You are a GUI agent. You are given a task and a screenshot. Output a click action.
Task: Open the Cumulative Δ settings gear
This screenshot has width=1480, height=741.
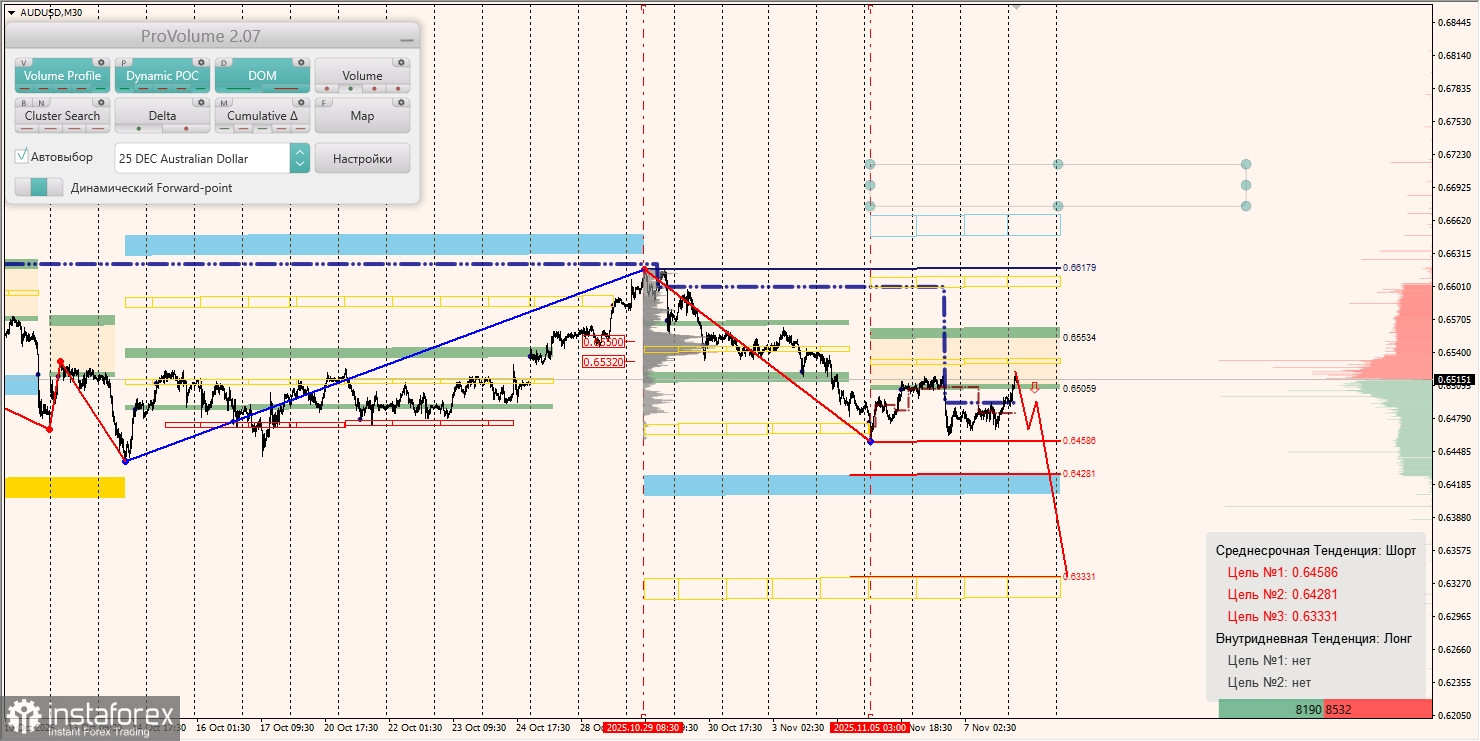[301, 103]
